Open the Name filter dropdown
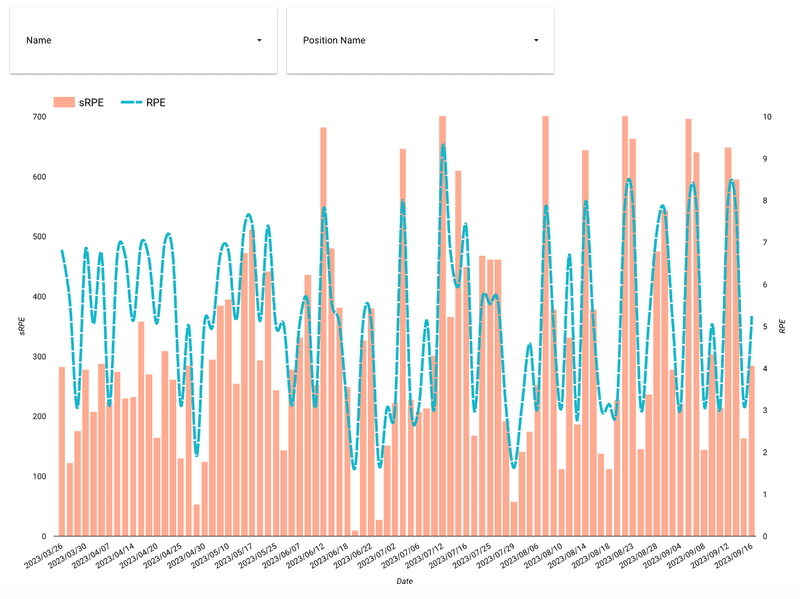 [143, 40]
